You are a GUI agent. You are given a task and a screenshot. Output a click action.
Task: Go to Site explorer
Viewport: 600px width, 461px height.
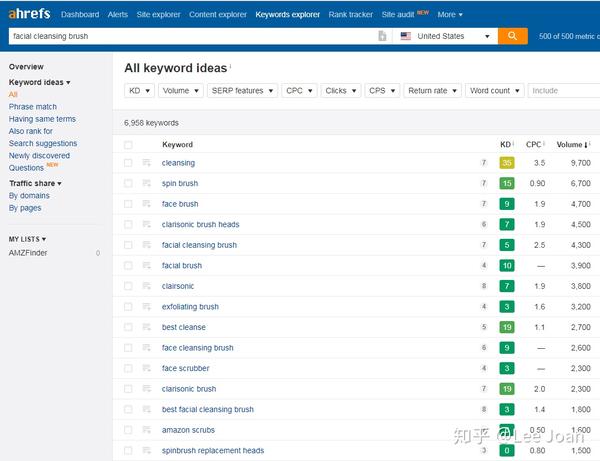158,15
